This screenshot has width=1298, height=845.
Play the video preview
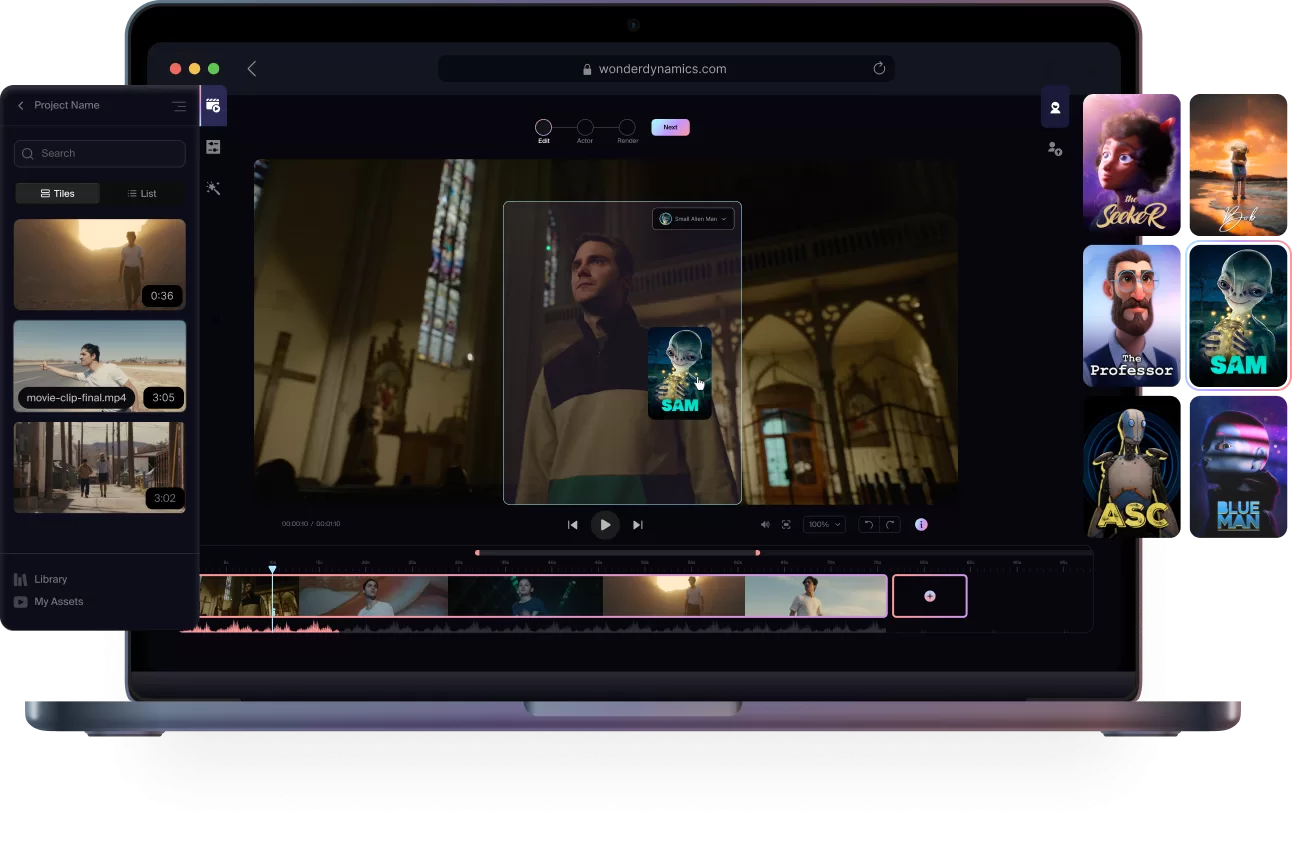(605, 525)
